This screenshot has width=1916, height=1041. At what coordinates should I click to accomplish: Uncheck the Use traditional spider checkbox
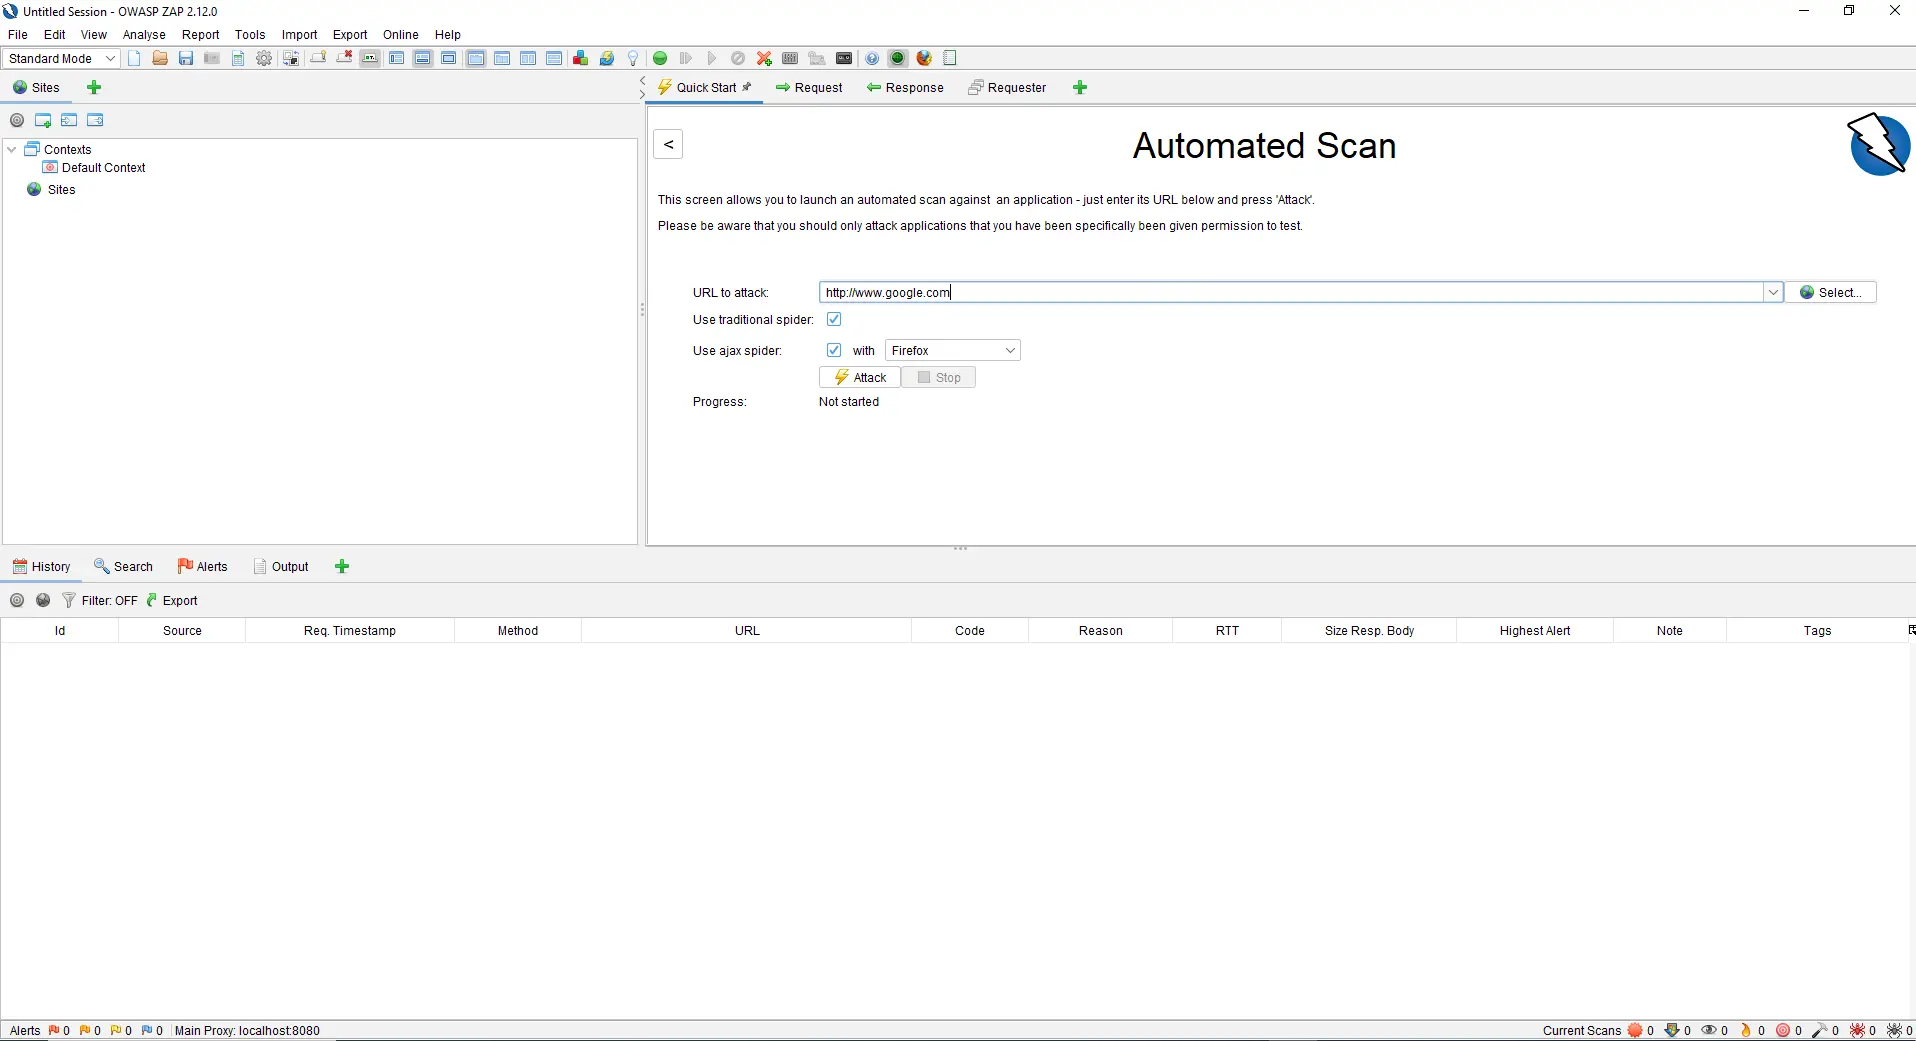[x=834, y=320]
